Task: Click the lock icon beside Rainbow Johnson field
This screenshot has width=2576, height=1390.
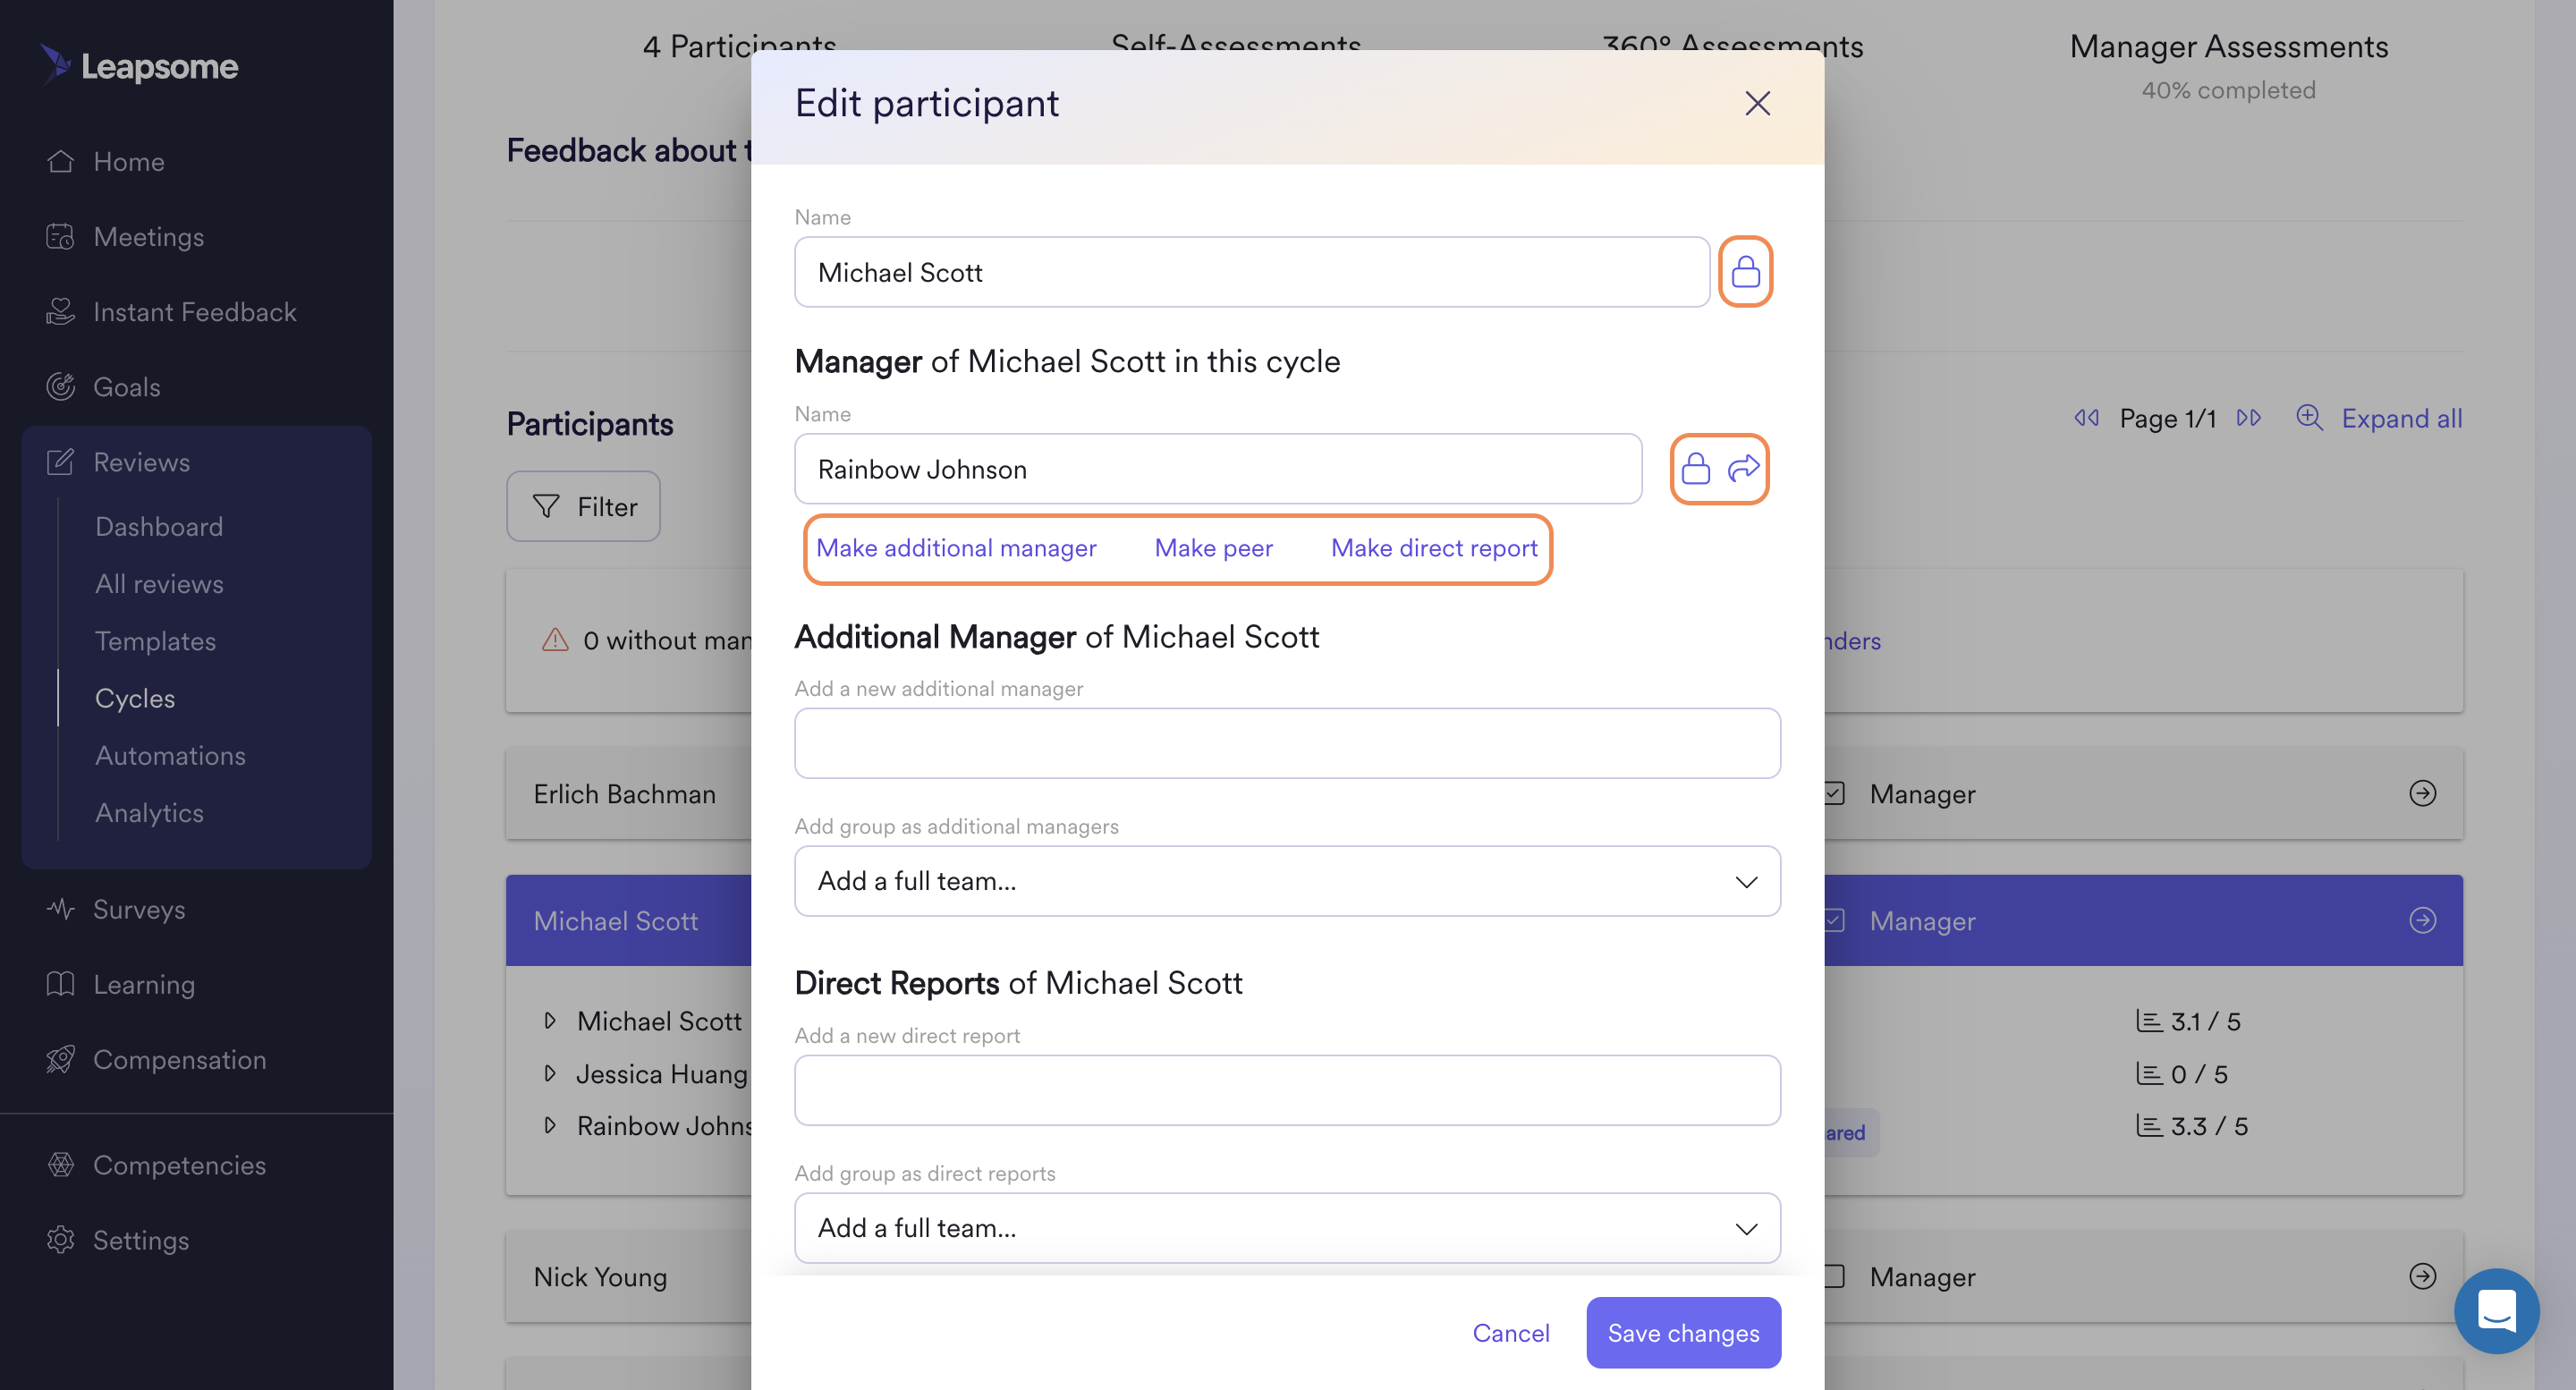Action: click(1695, 468)
